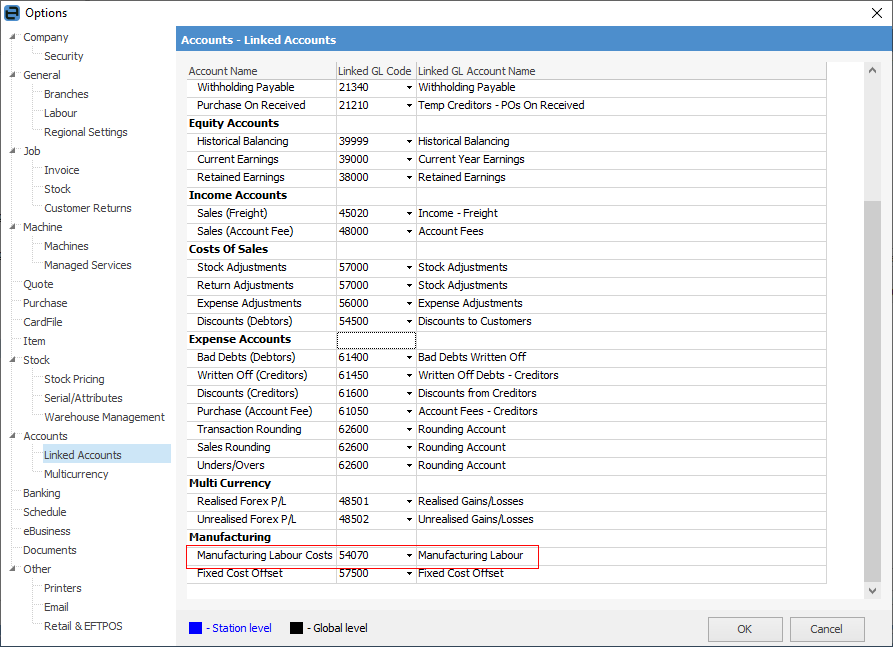Expand the Sales (Freight) code dropdown

click(x=409, y=214)
